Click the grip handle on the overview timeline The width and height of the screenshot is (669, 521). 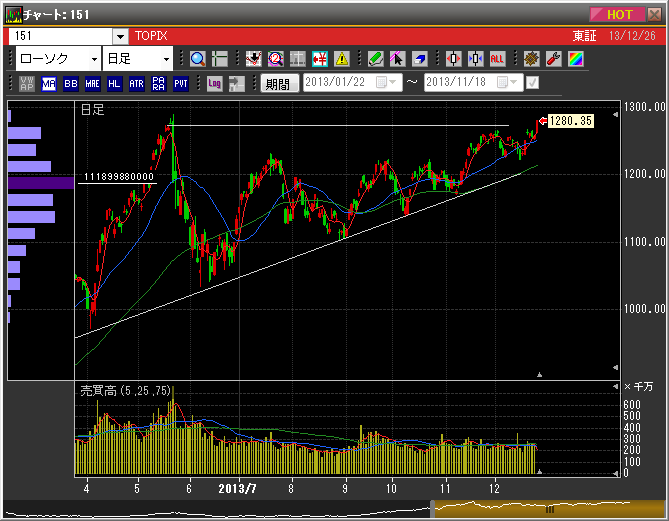tap(550, 509)
